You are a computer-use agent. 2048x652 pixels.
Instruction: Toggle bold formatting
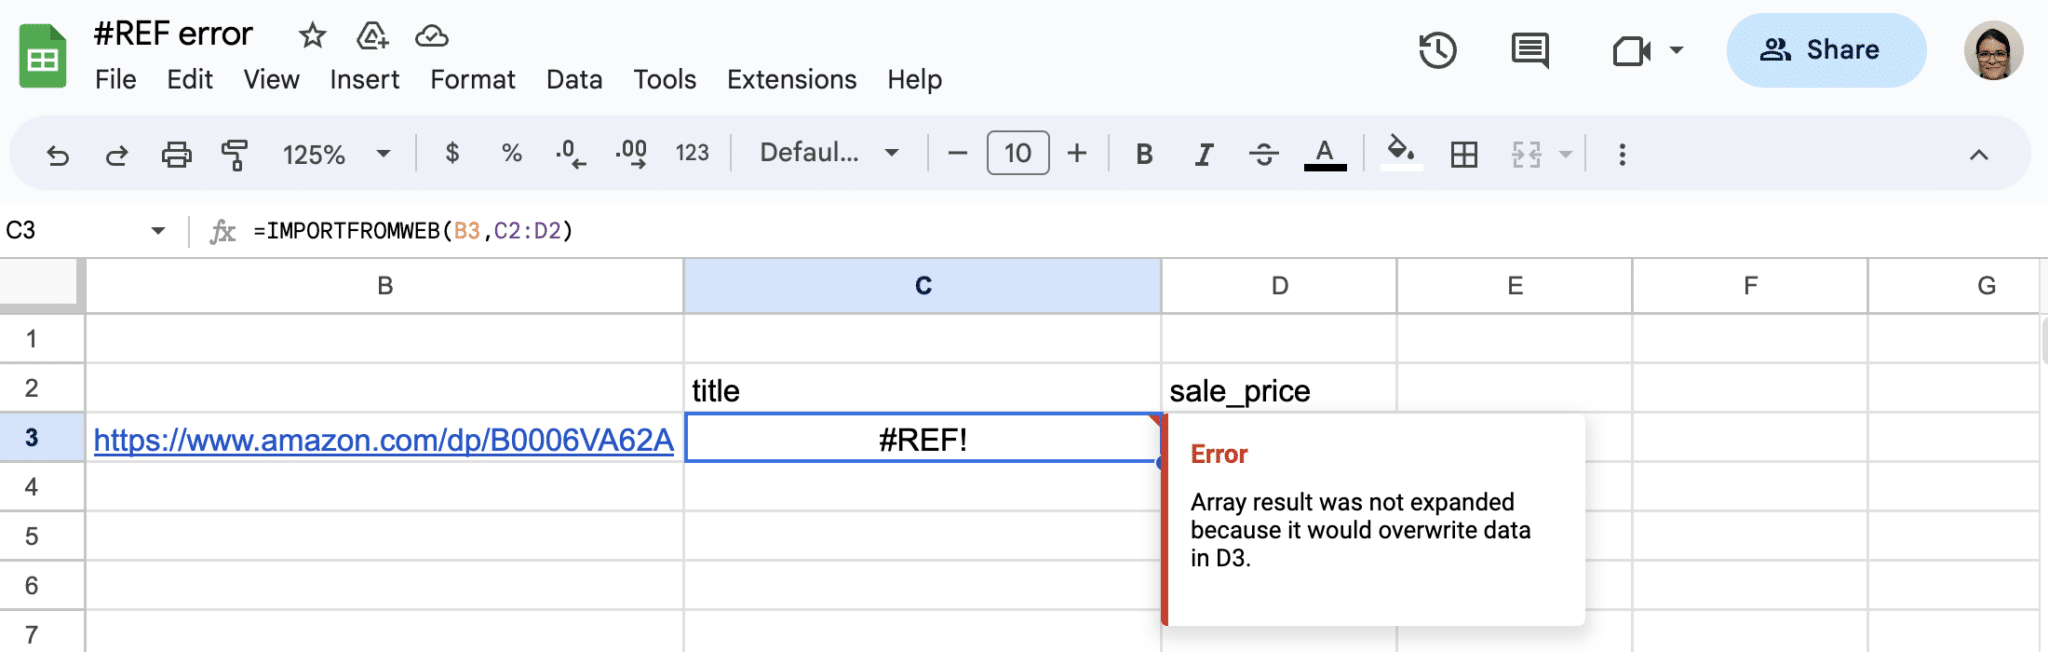1145,154
